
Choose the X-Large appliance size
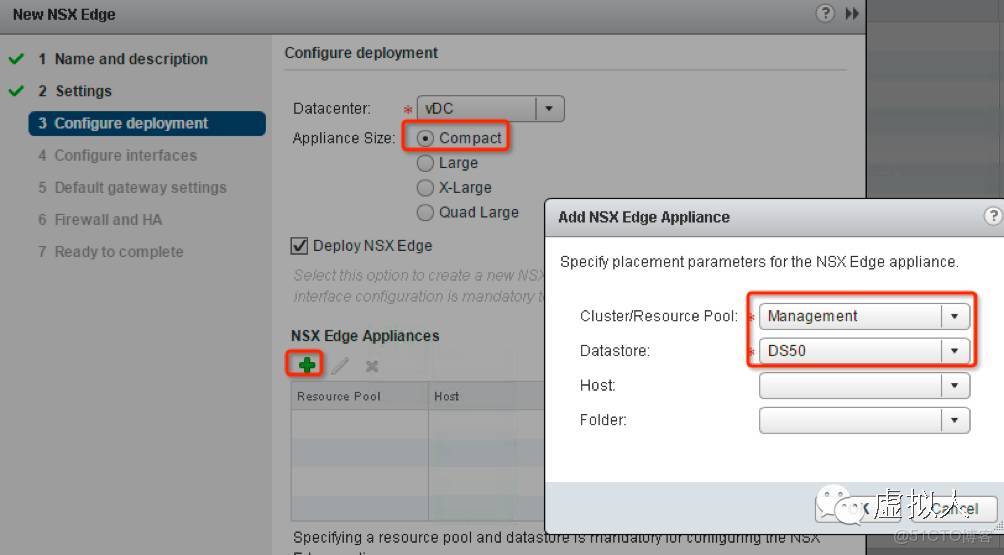426,188
